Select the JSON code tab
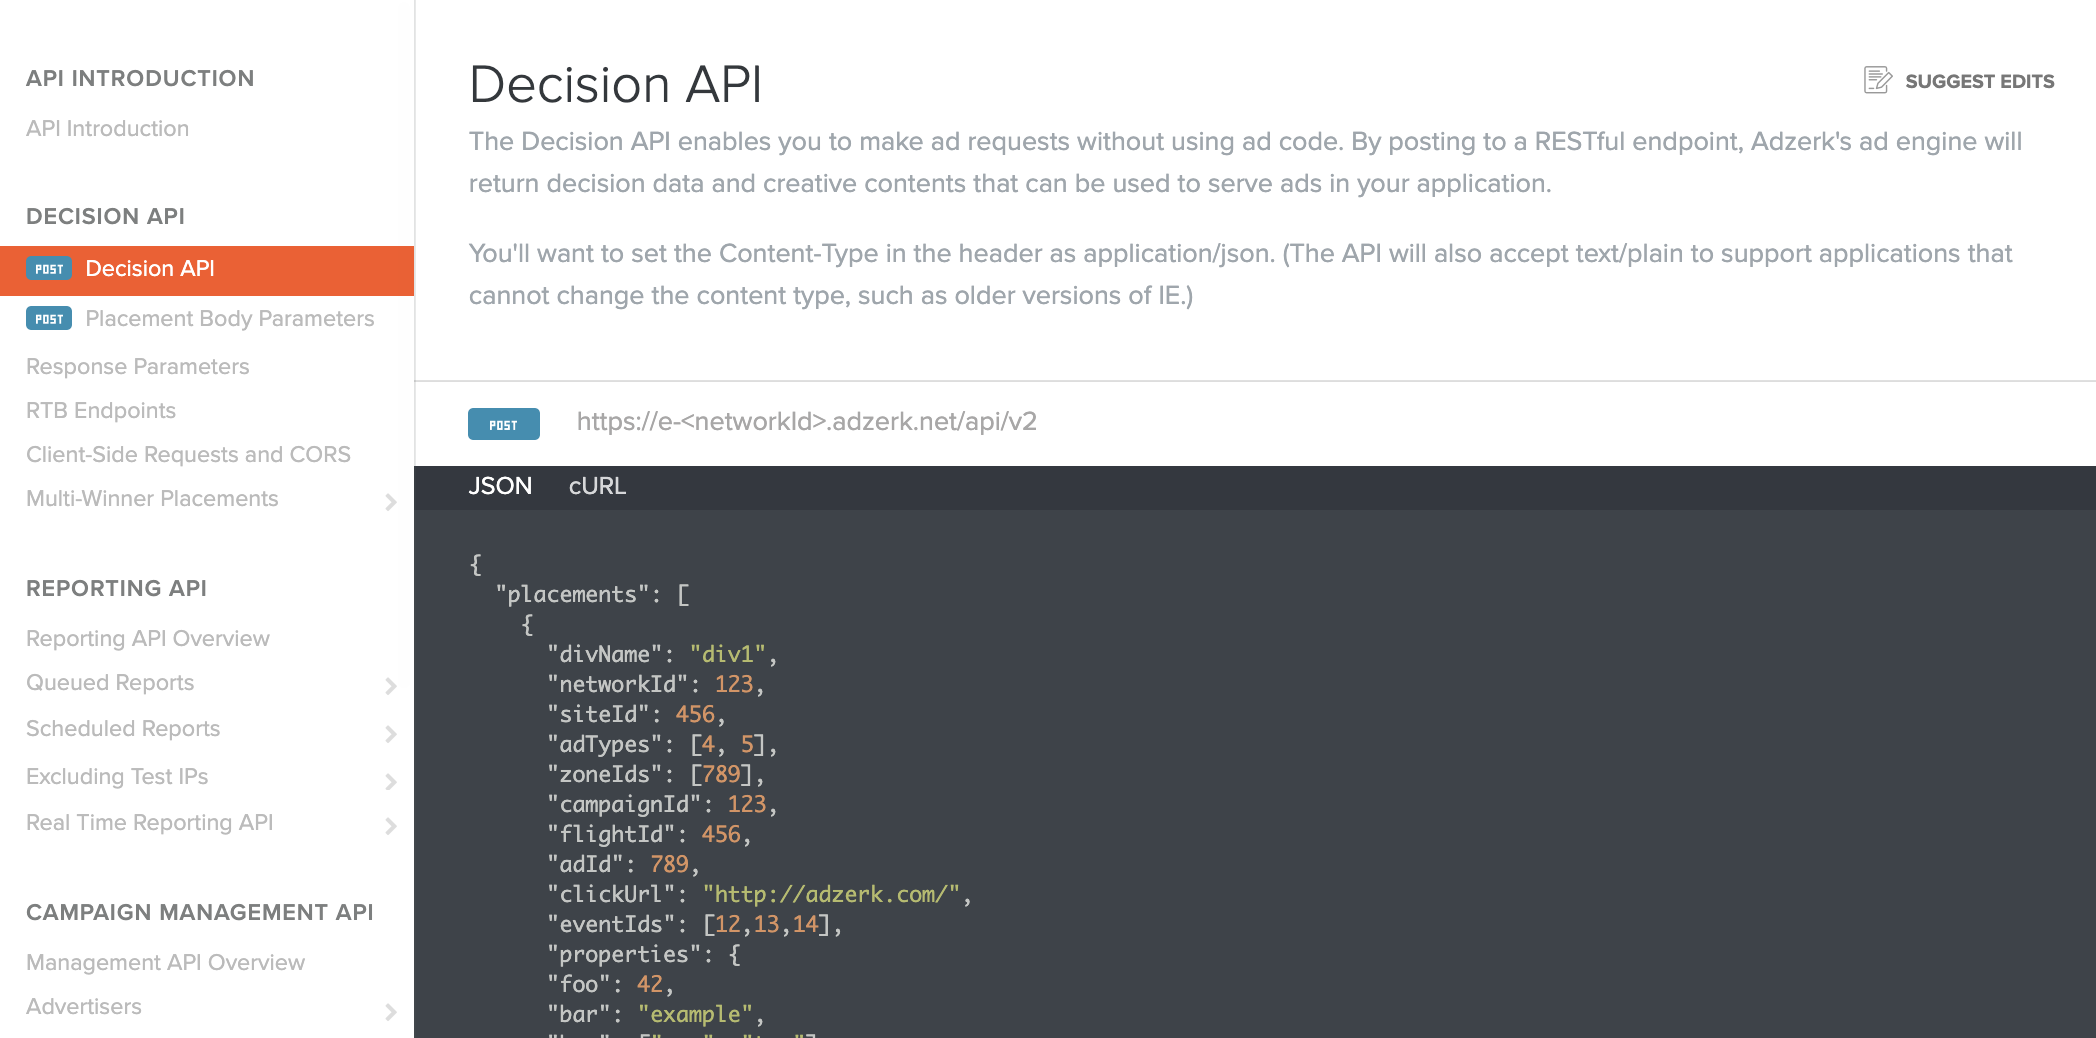 (x=500, y=486)
